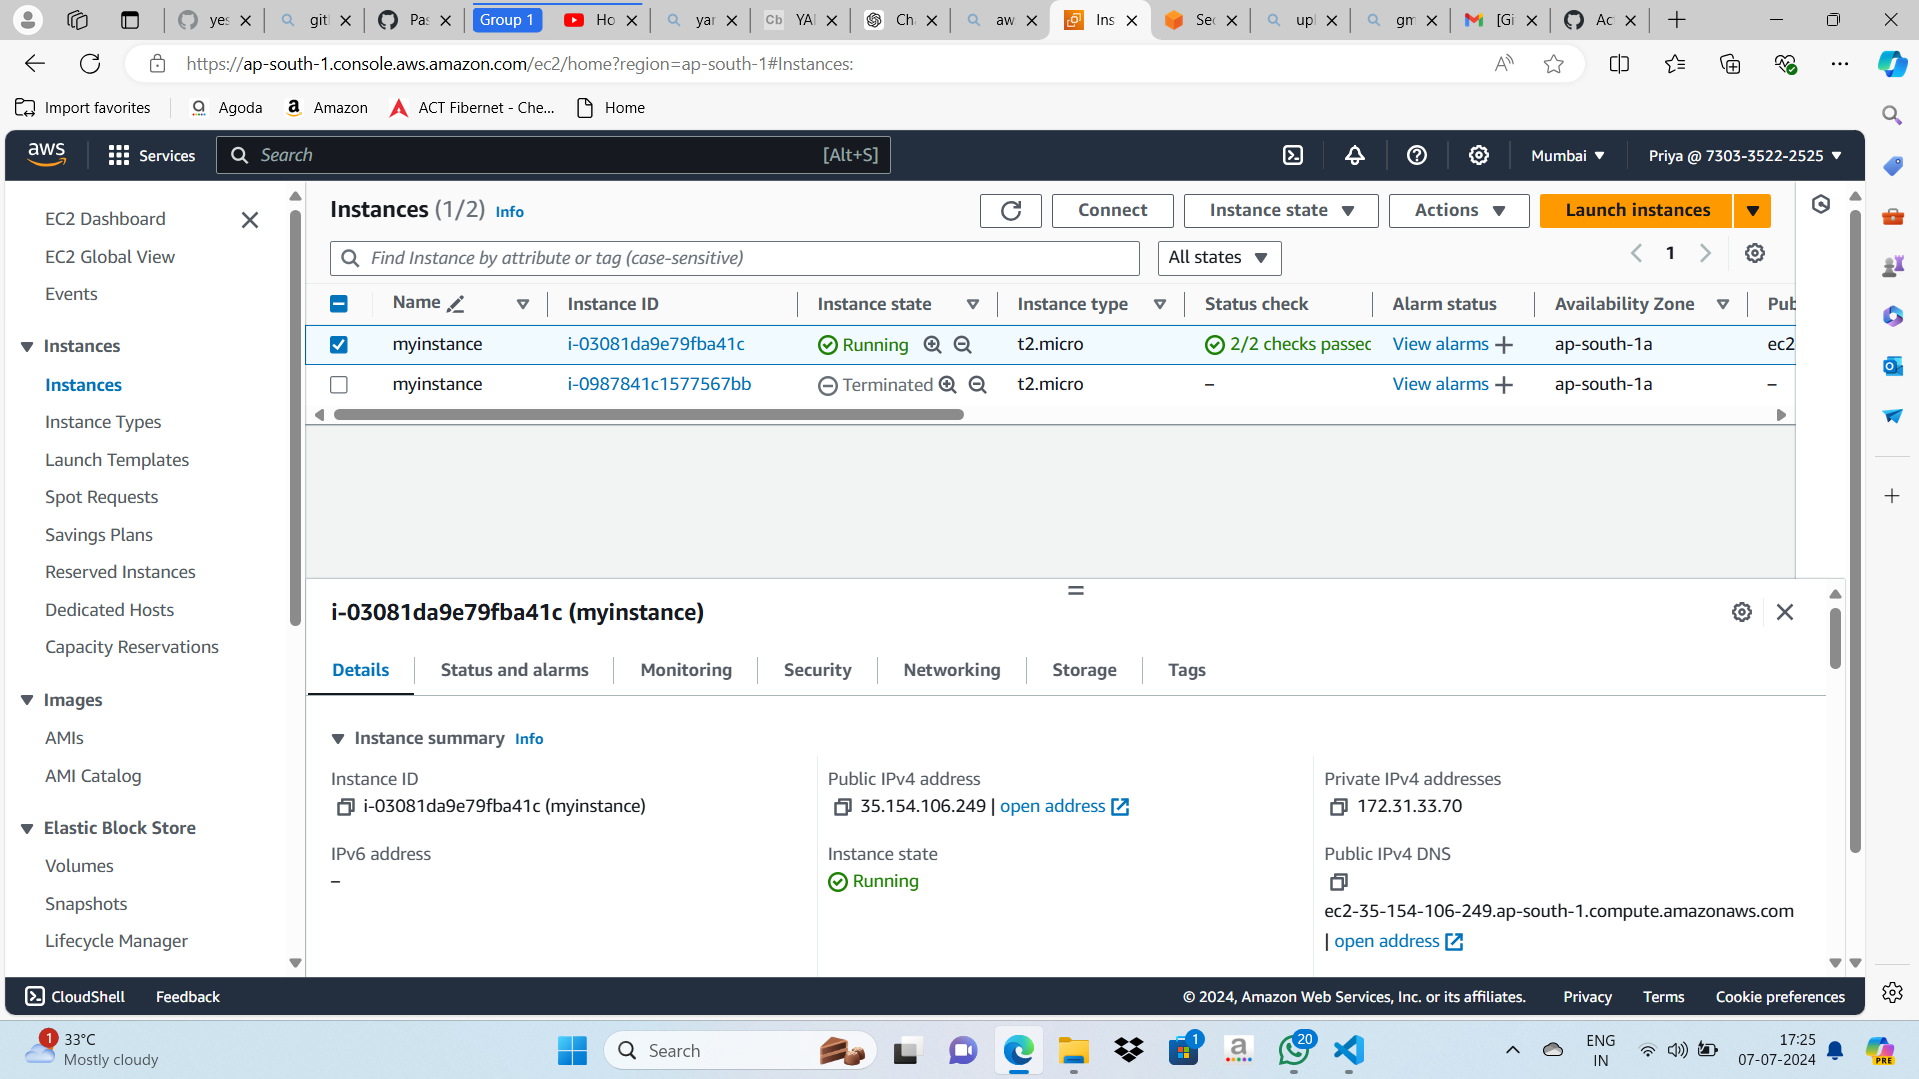Image resolution: width=1919 pixels, height=1079 pixels.
Task: Collapse the Images sidebar section
Action: click(x=27, y=700)
